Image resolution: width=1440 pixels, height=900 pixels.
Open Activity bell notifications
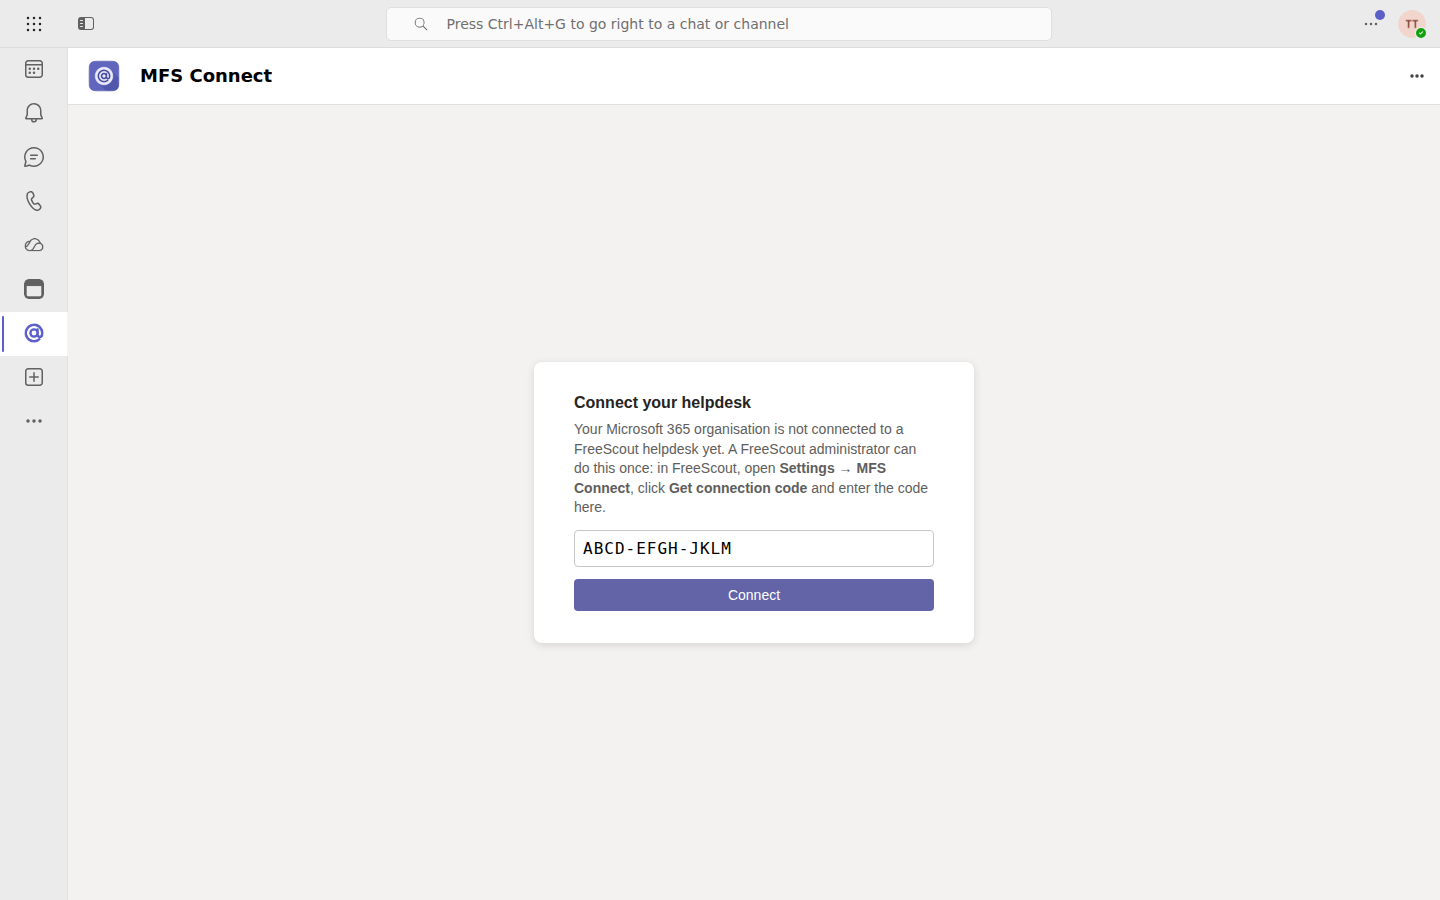pos(34,113)
